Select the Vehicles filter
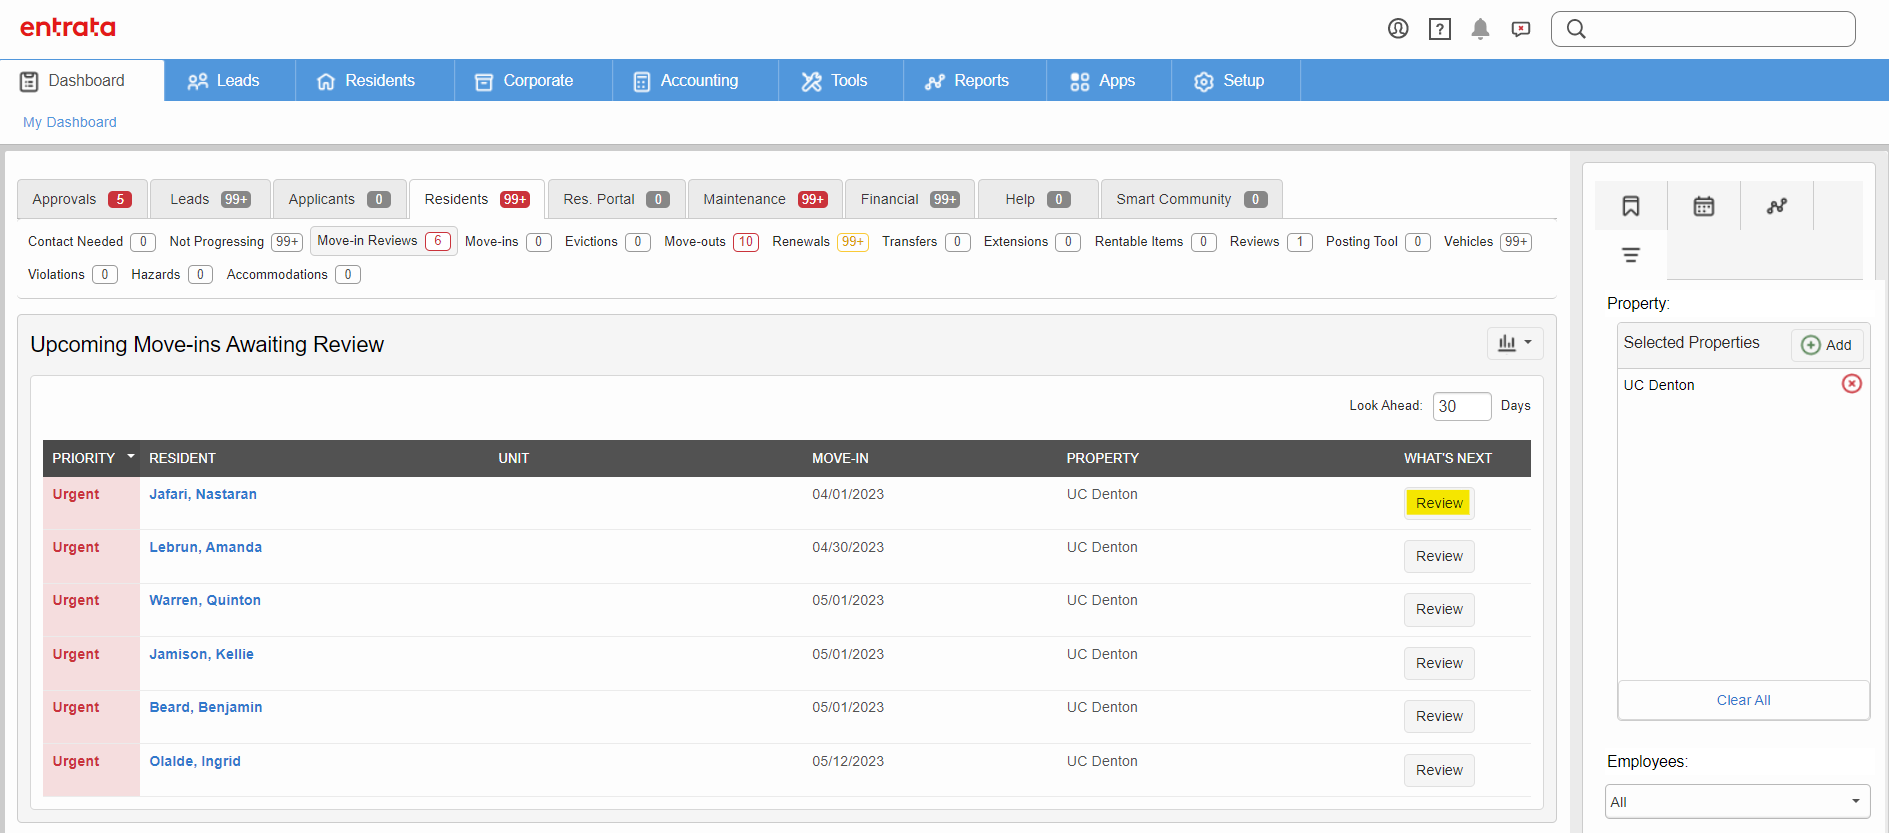Screen dimensions: 1889x833 pos(1487,242)
